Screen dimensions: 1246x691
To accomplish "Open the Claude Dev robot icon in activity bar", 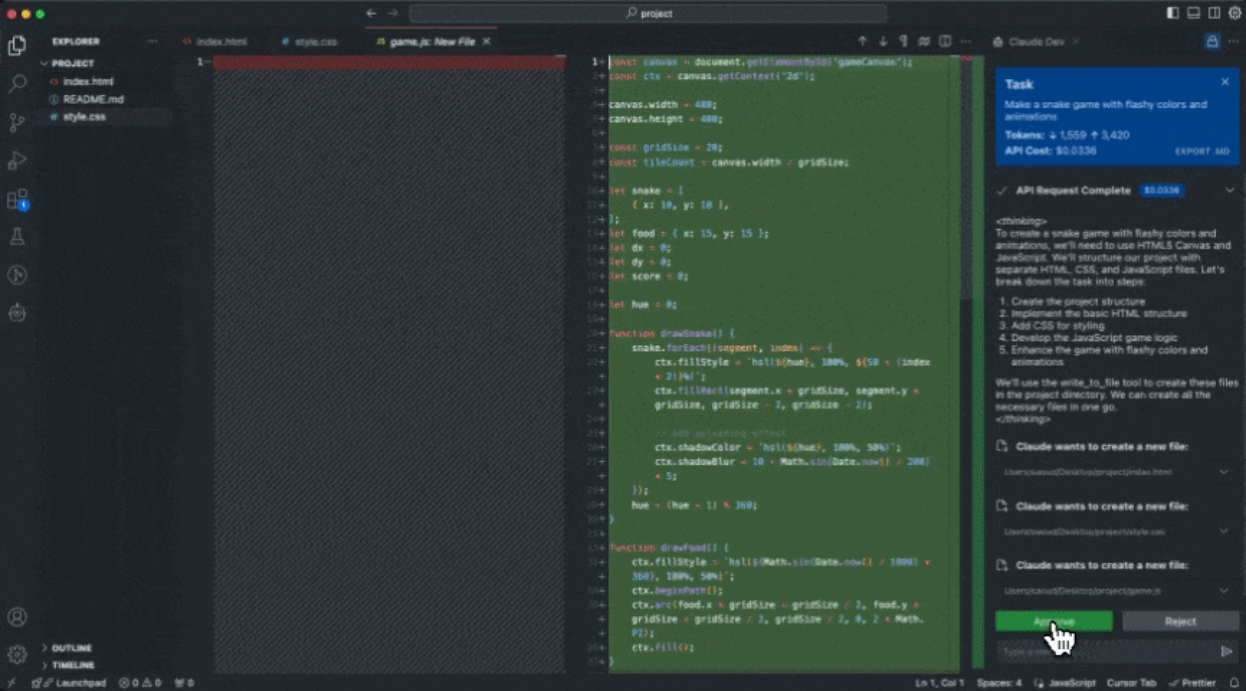I will [x=17, y=313].
